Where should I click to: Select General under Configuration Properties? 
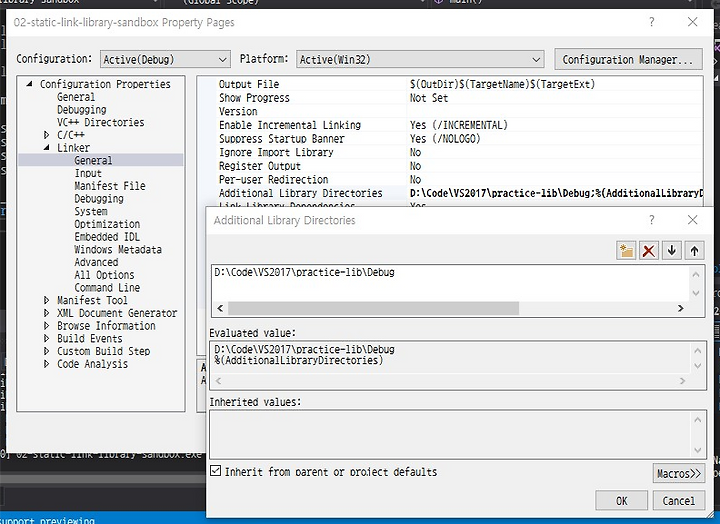coord(76,97)
